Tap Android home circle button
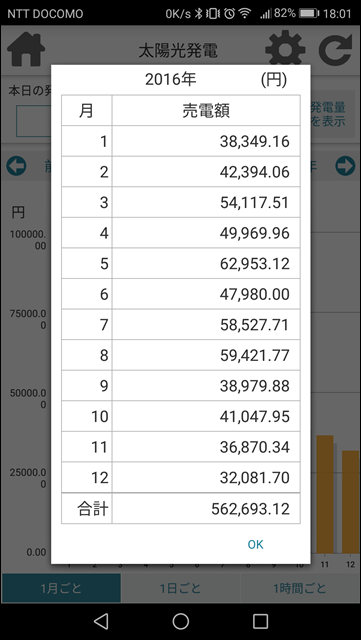Image resolution: width=361 pixels, height=640 pixels. pyautogui.click(x=180, y=621)
